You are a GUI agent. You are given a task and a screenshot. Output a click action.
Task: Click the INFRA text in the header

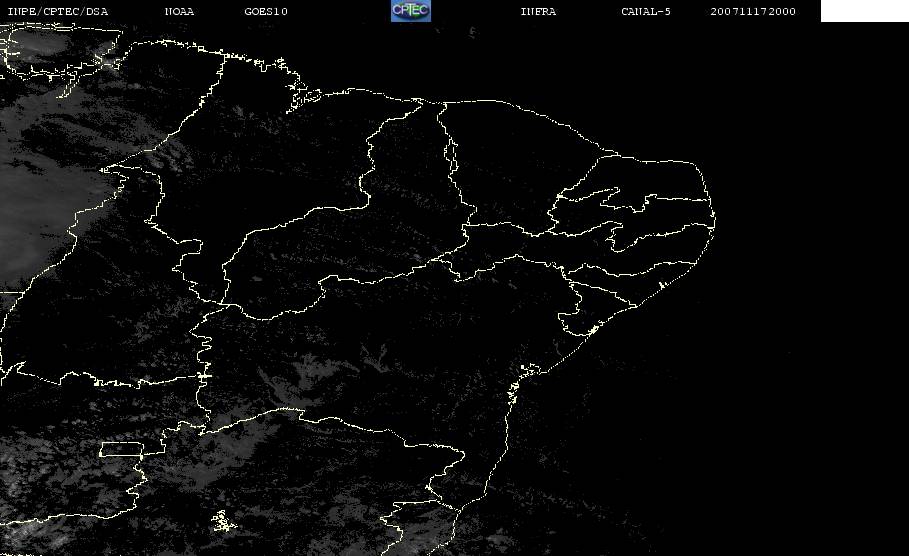click(x=538, y=12)
